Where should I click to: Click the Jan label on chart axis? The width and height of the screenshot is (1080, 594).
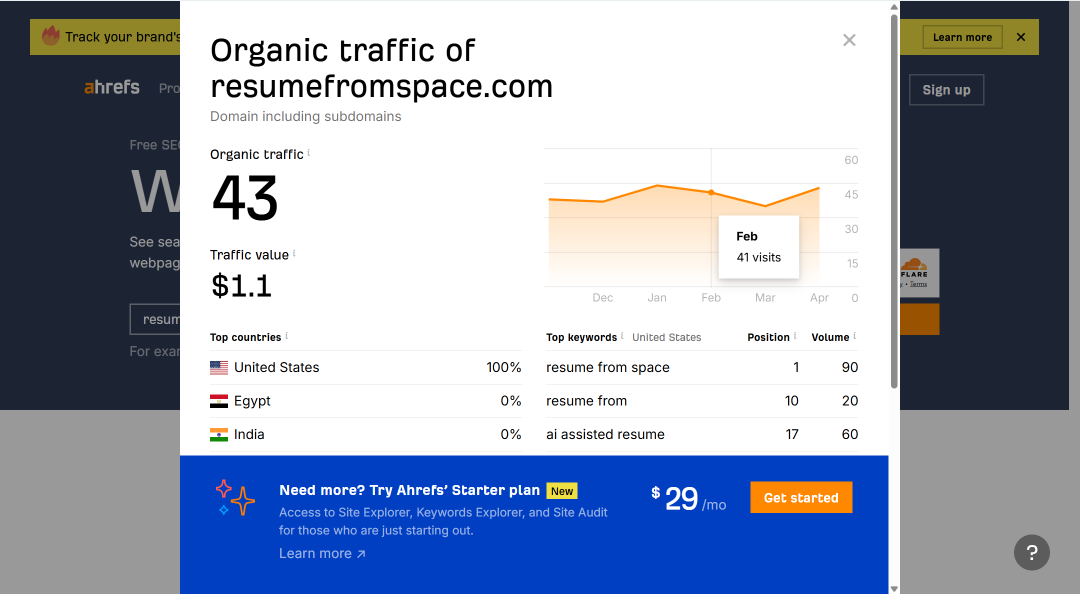(x=657, y=298)
